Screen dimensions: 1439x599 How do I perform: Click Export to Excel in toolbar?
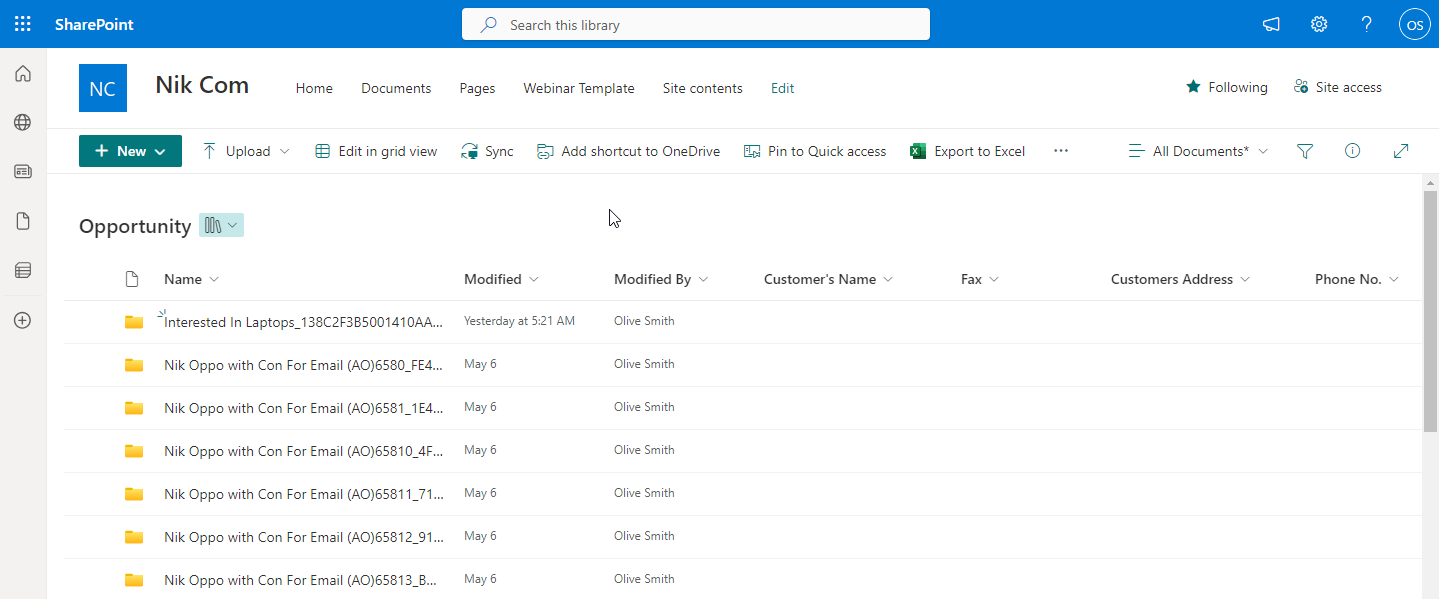(967, 151)
